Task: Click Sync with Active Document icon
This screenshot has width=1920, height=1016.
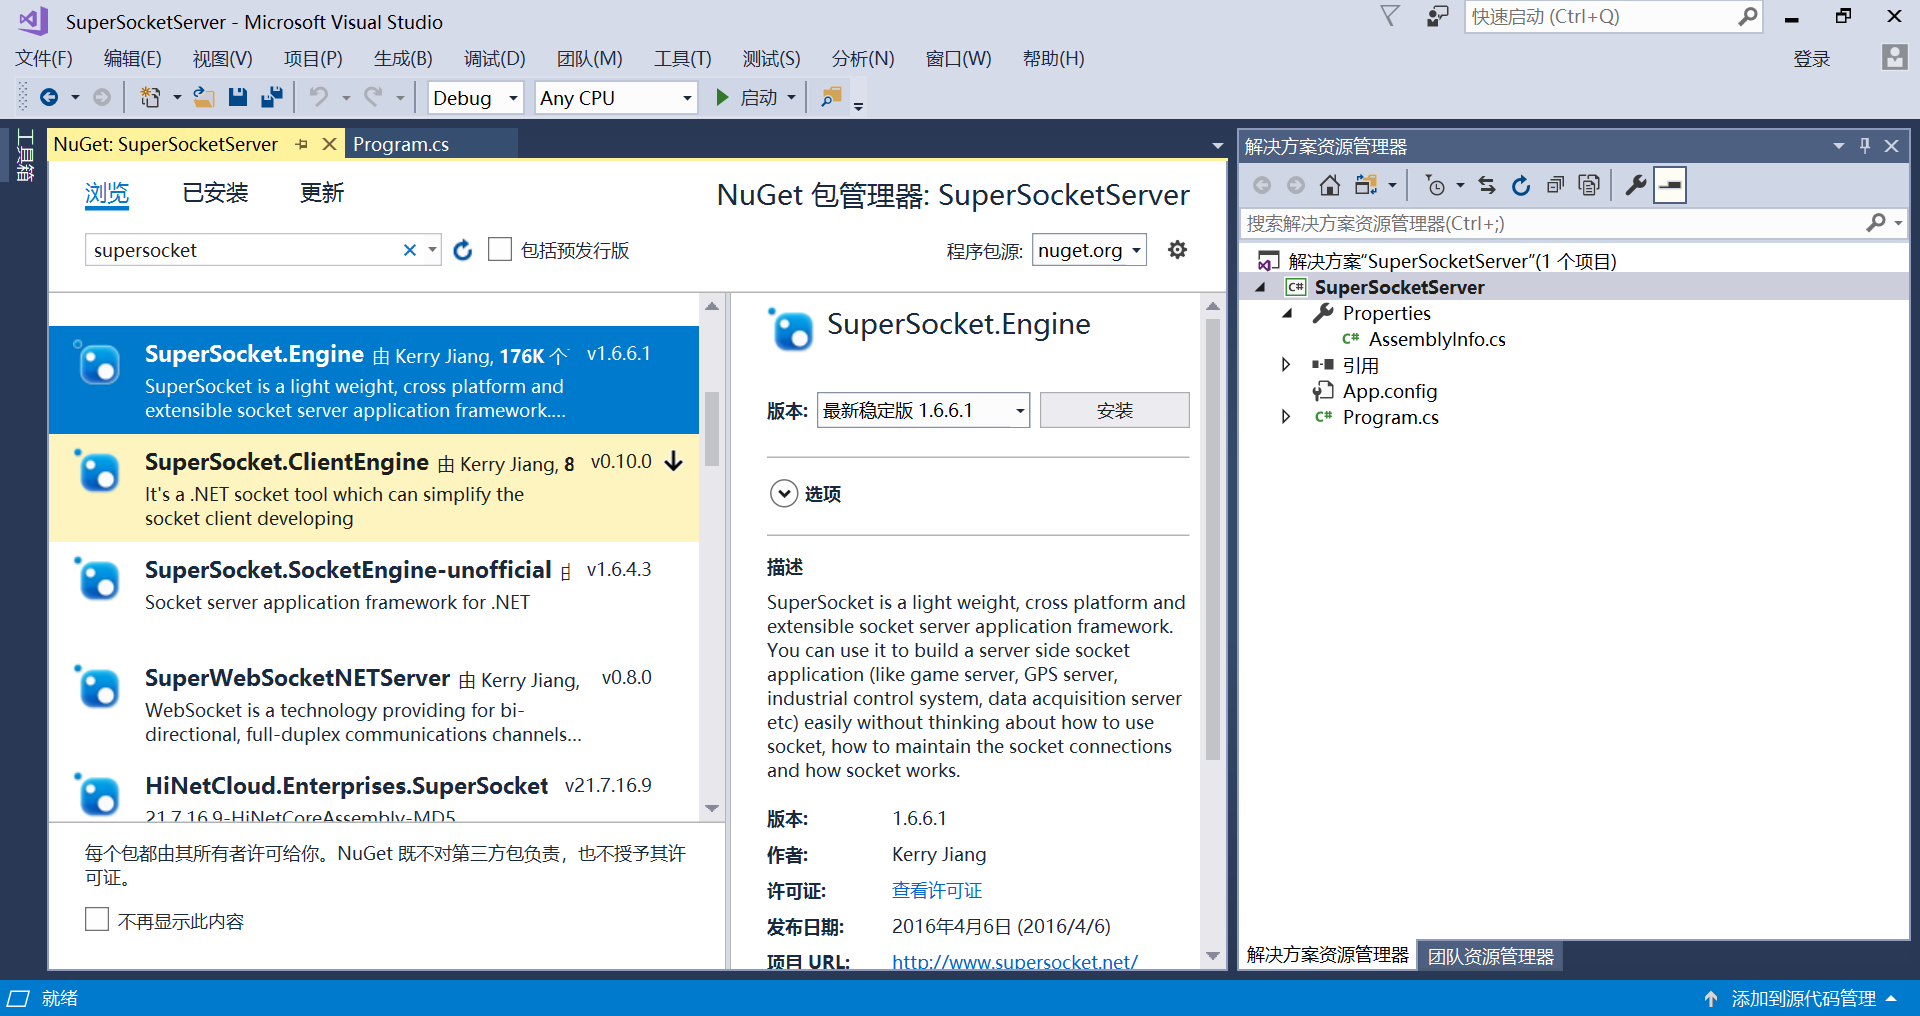Action: (x=1487, y=185)
